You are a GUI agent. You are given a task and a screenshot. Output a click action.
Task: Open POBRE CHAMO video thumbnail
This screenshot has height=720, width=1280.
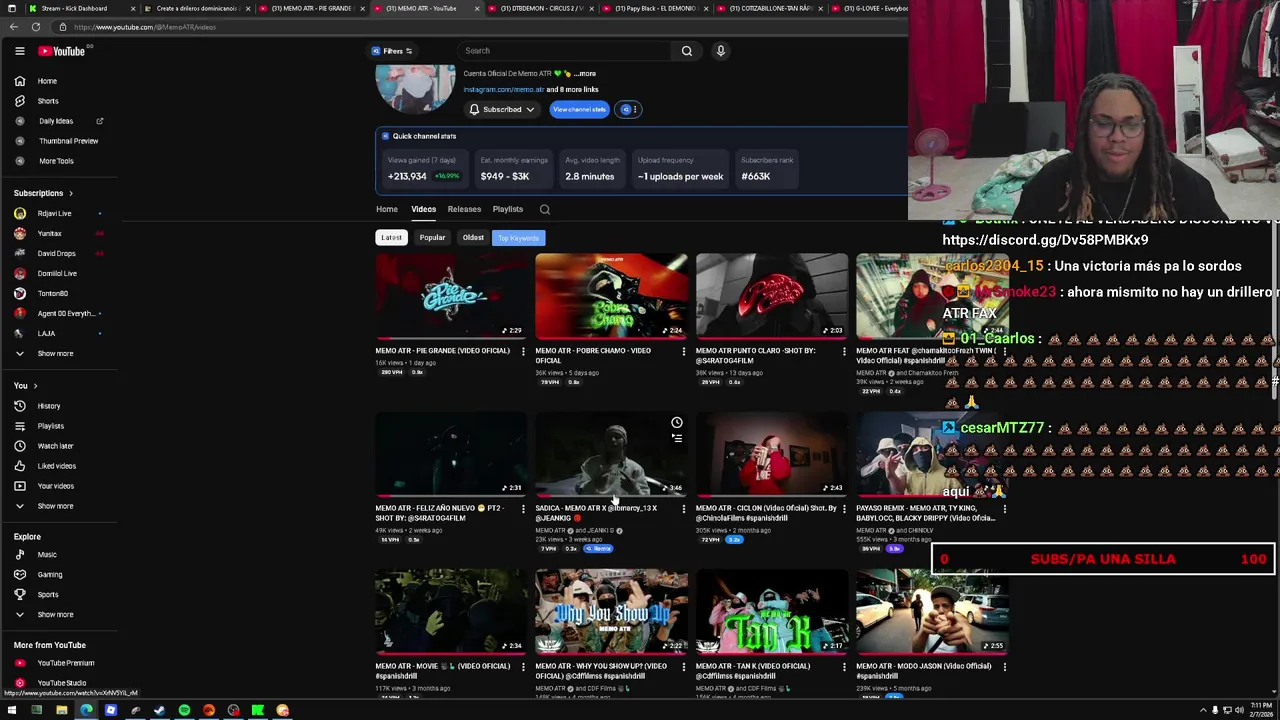tap(611, 296)
